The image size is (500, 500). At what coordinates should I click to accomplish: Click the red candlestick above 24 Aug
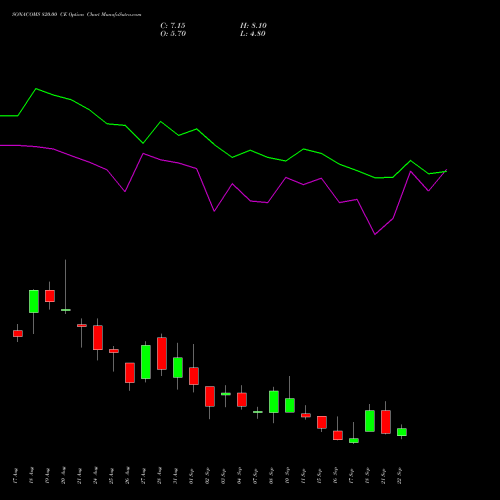(x=98, y=337)
